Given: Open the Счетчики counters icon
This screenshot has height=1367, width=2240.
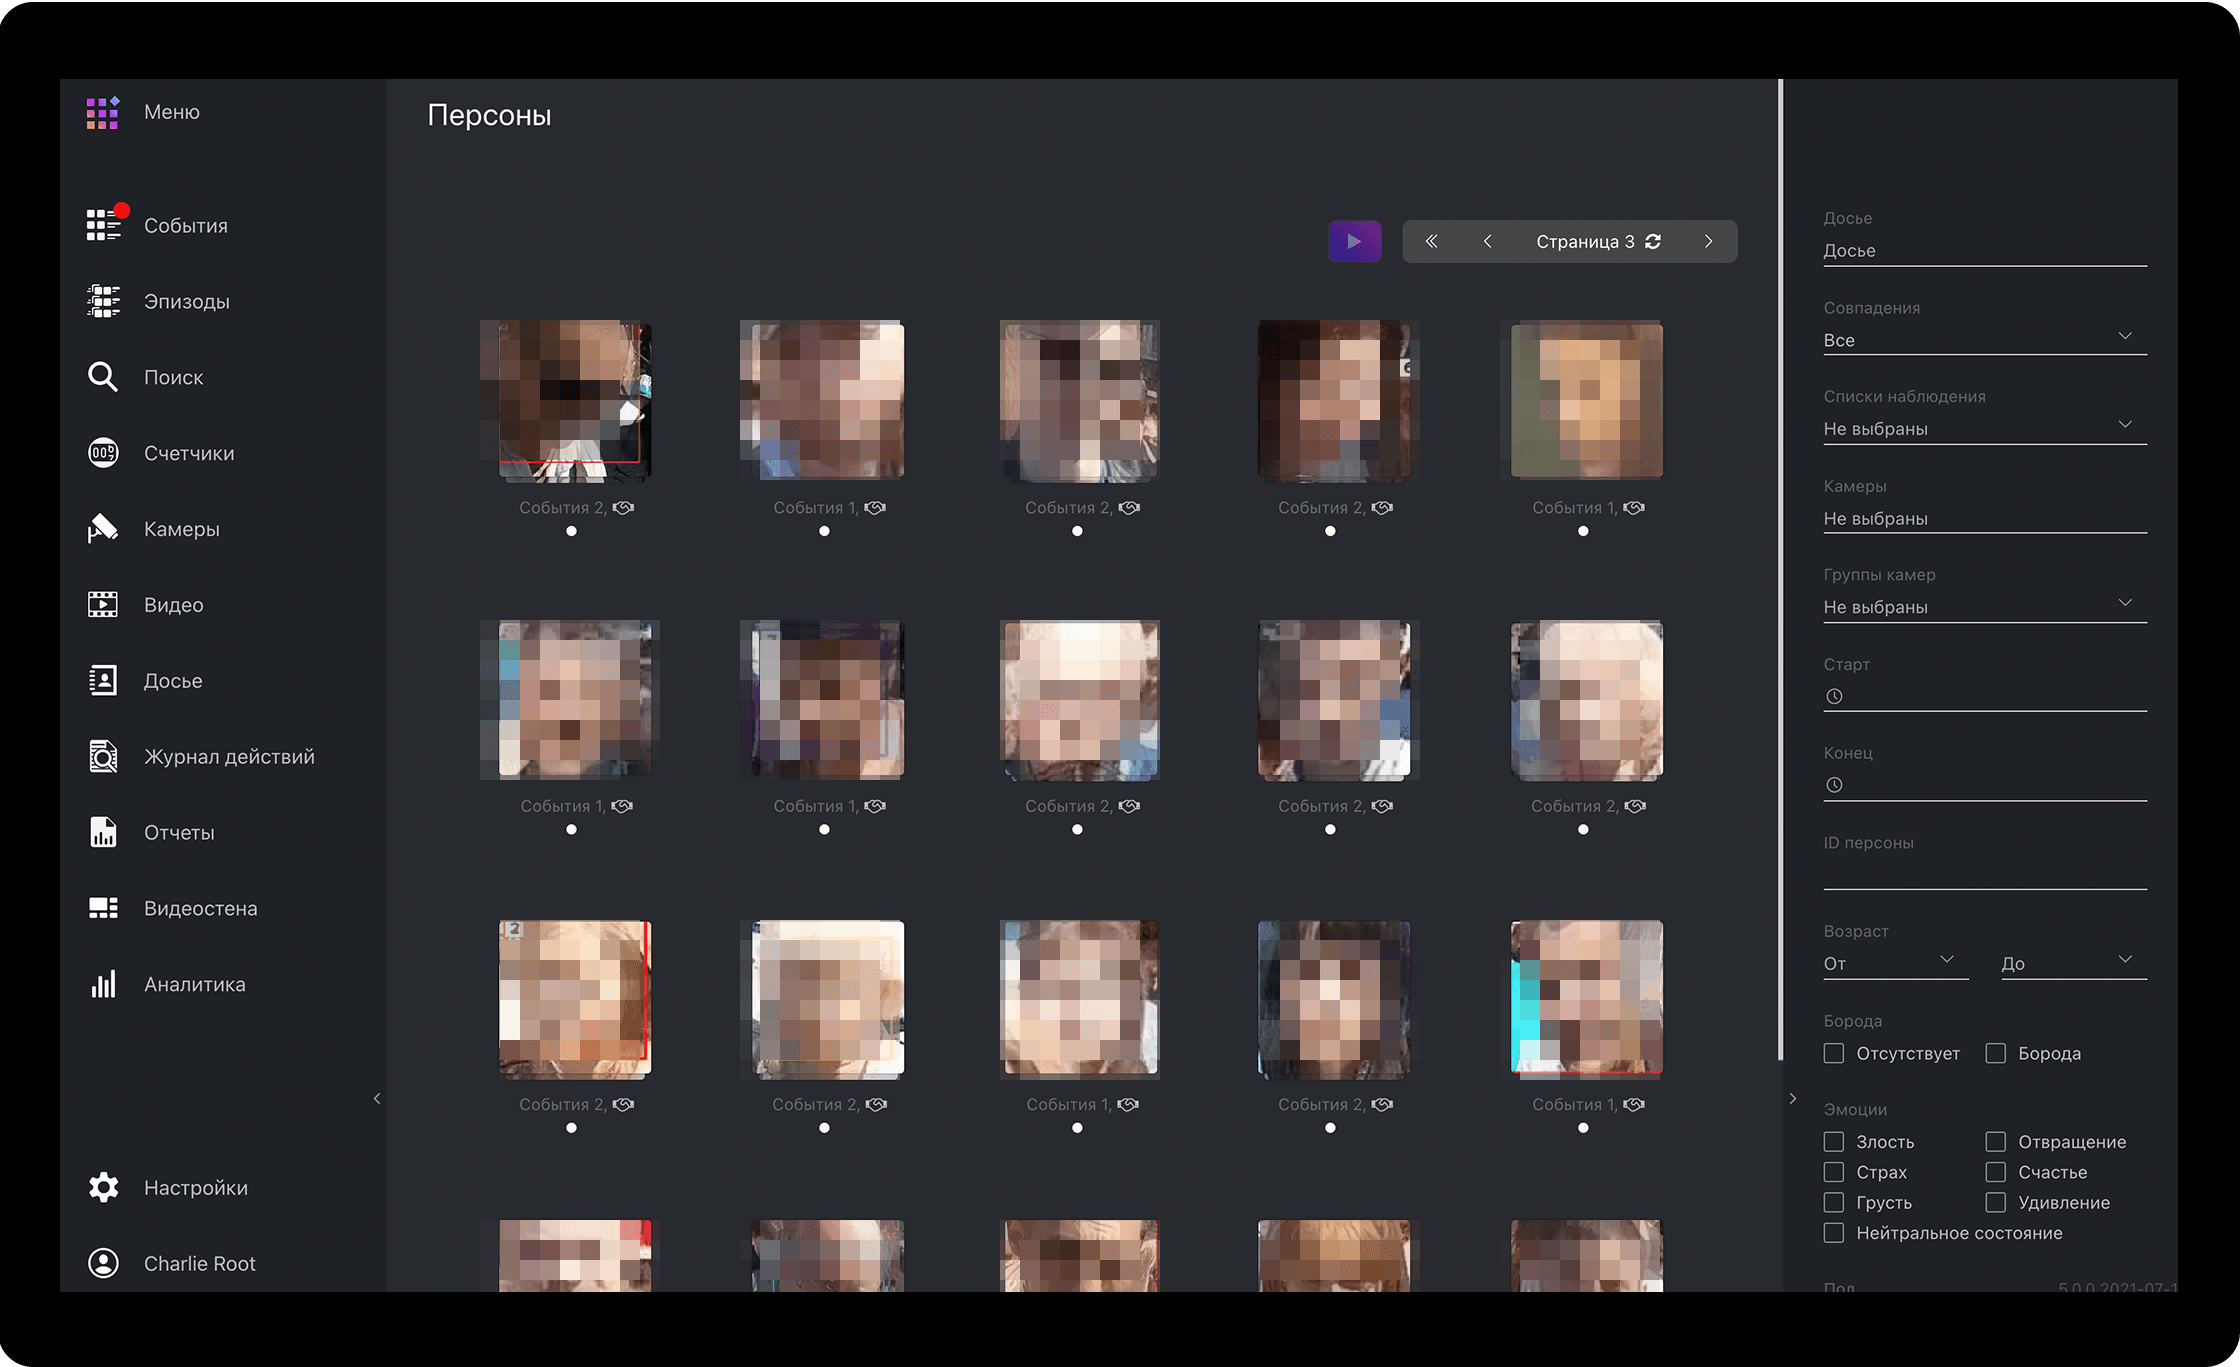Looking at the screenshot, I should (103, 453).
